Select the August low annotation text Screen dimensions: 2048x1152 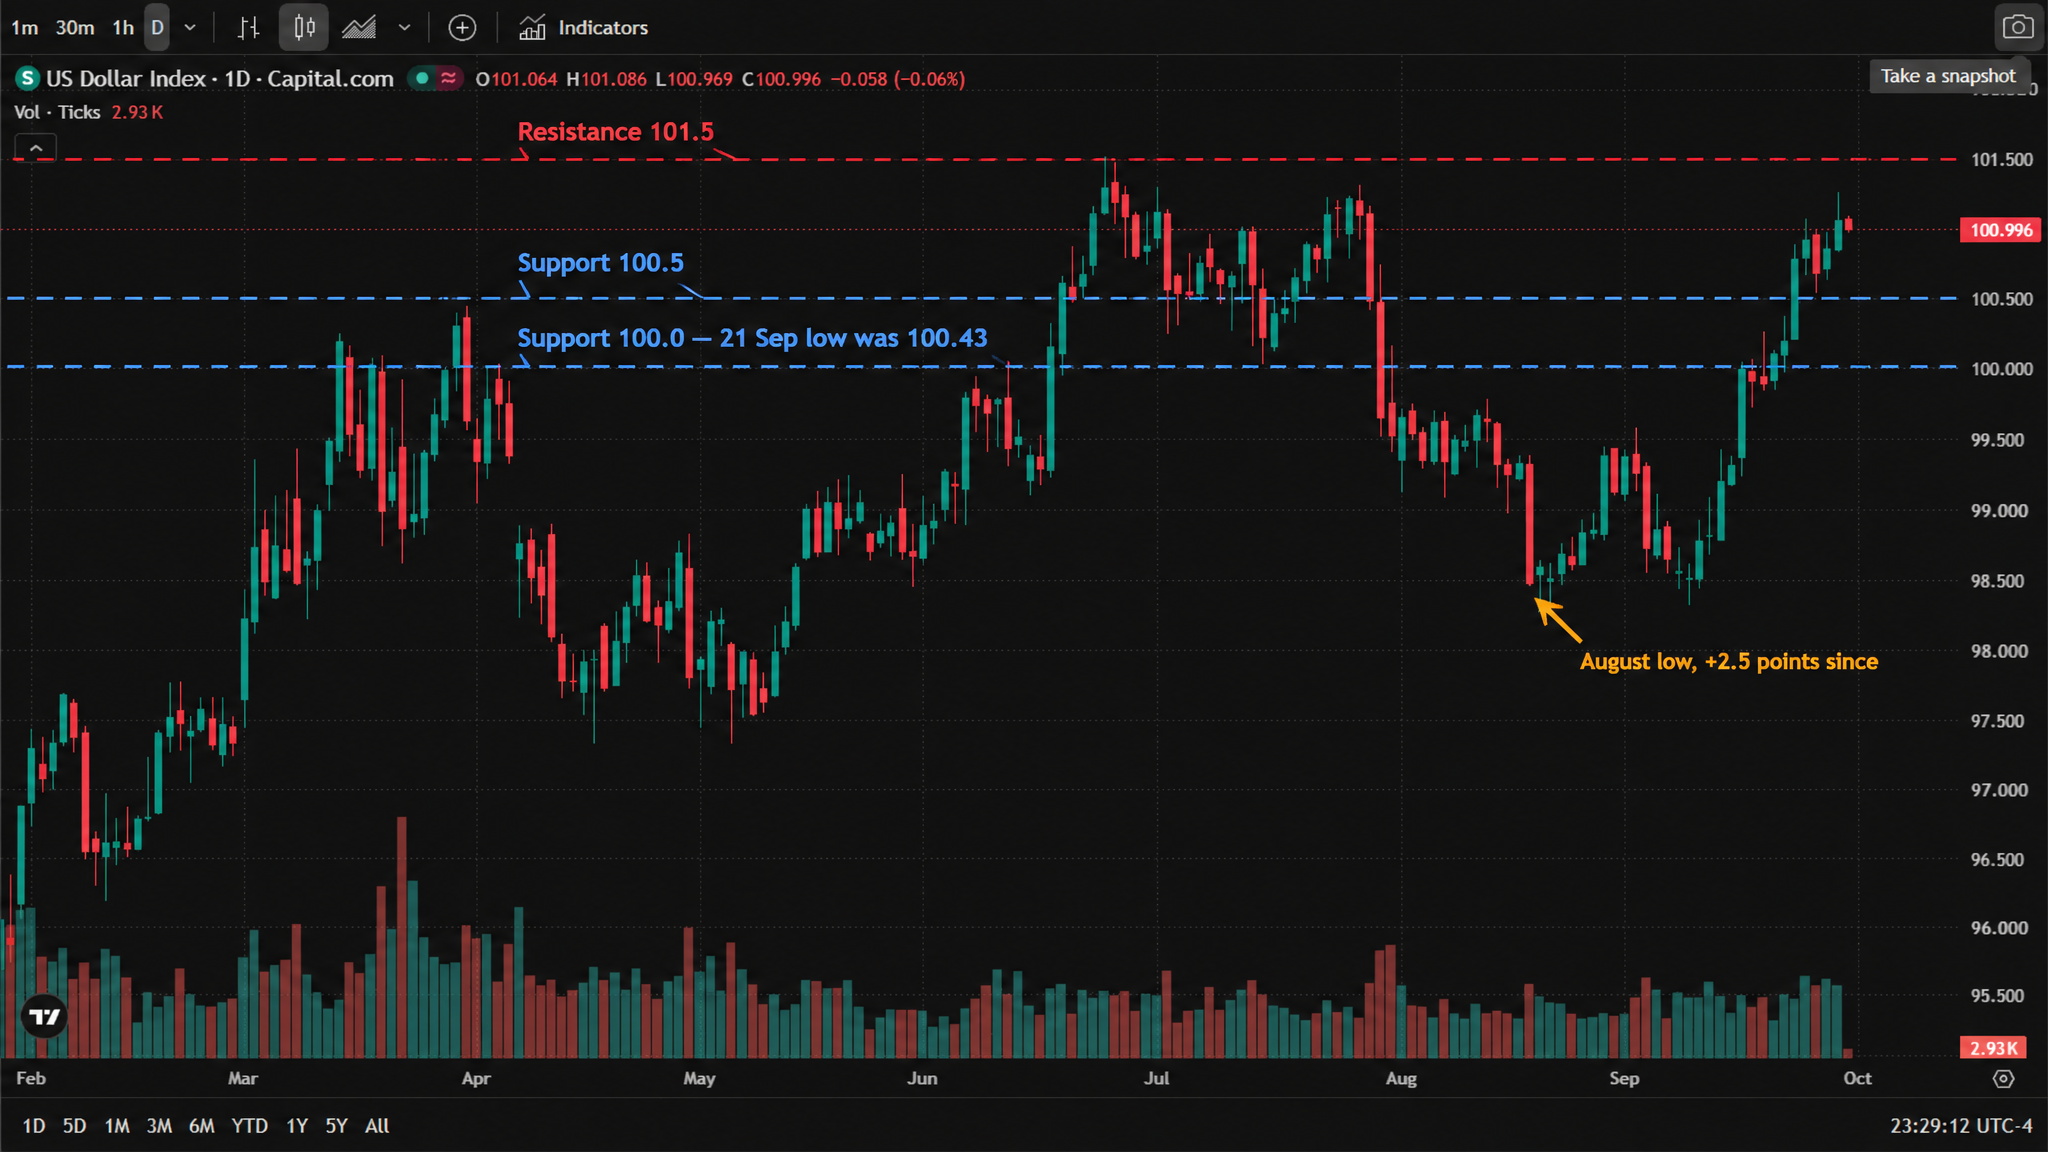1729,662
